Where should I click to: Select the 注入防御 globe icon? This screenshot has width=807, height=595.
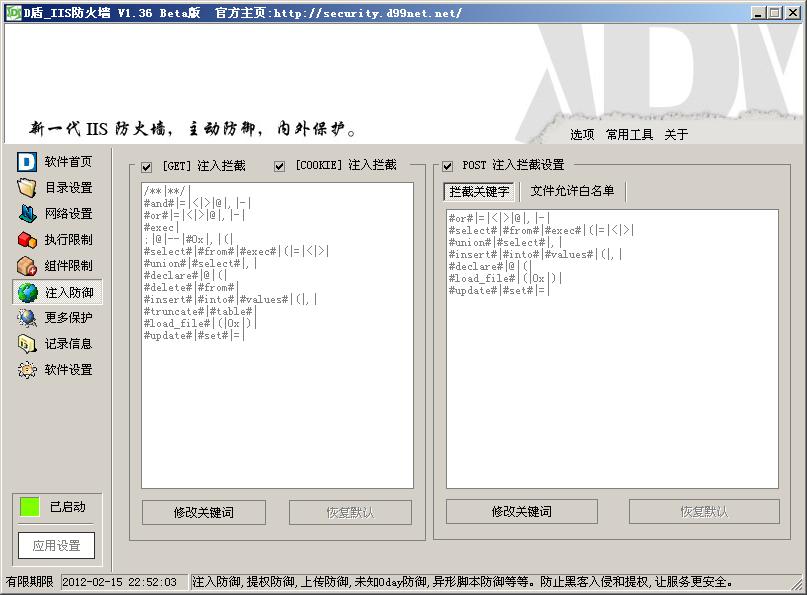pyautogui.click(x=27, y=292)
